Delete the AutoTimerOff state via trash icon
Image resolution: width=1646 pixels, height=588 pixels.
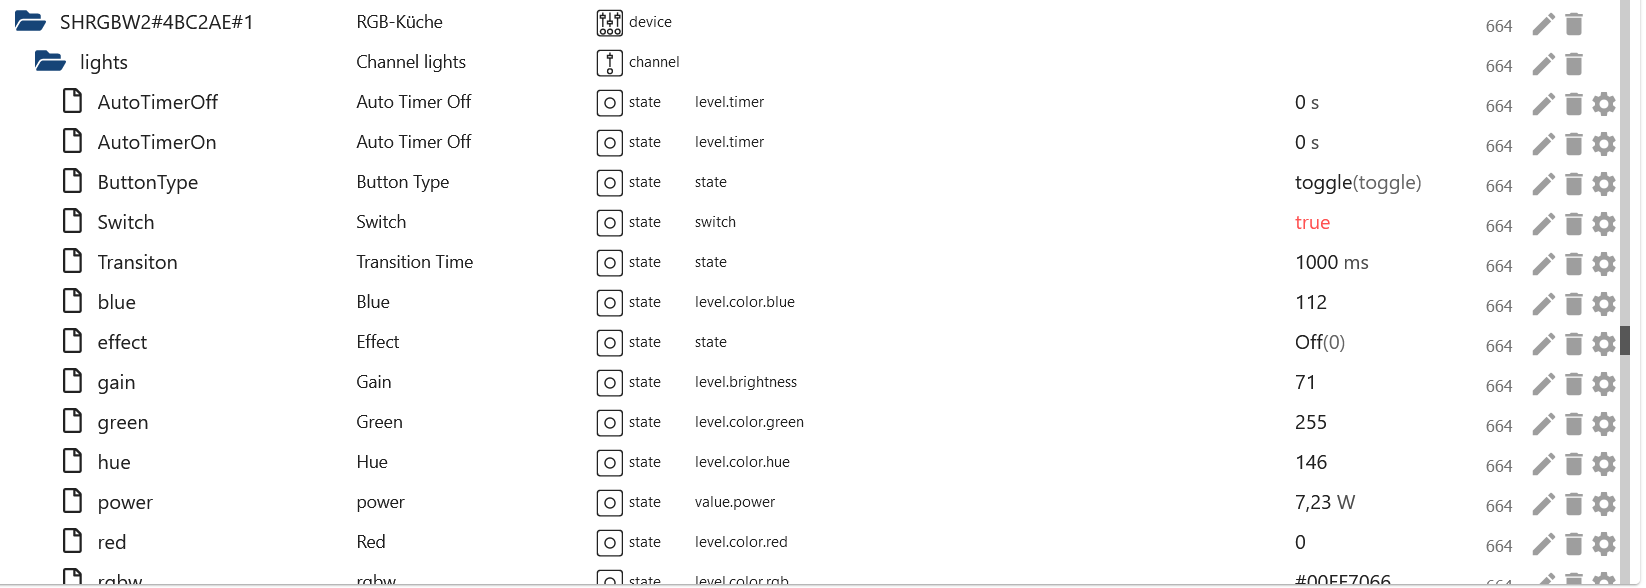[x=1573, y=104]
